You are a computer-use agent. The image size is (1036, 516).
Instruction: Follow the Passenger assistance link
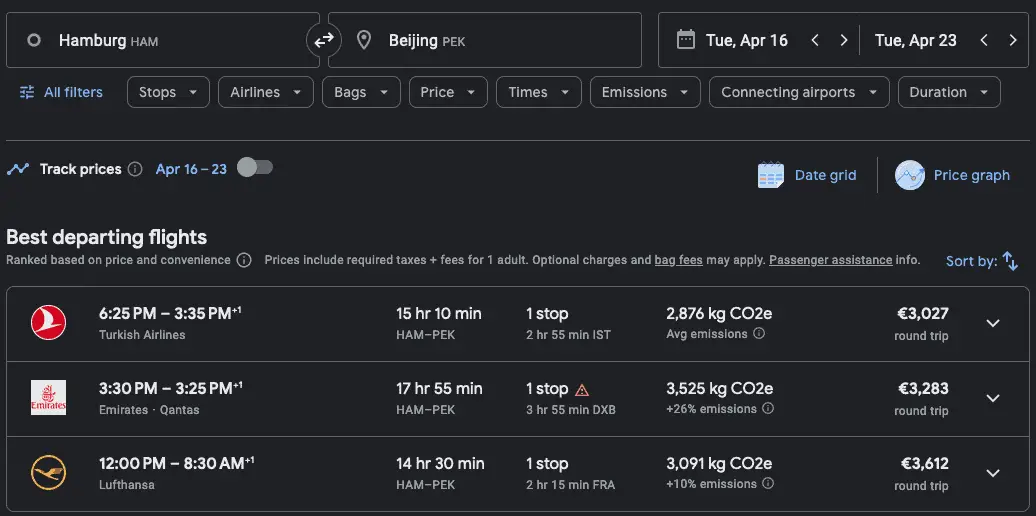[x=830, y=260]
